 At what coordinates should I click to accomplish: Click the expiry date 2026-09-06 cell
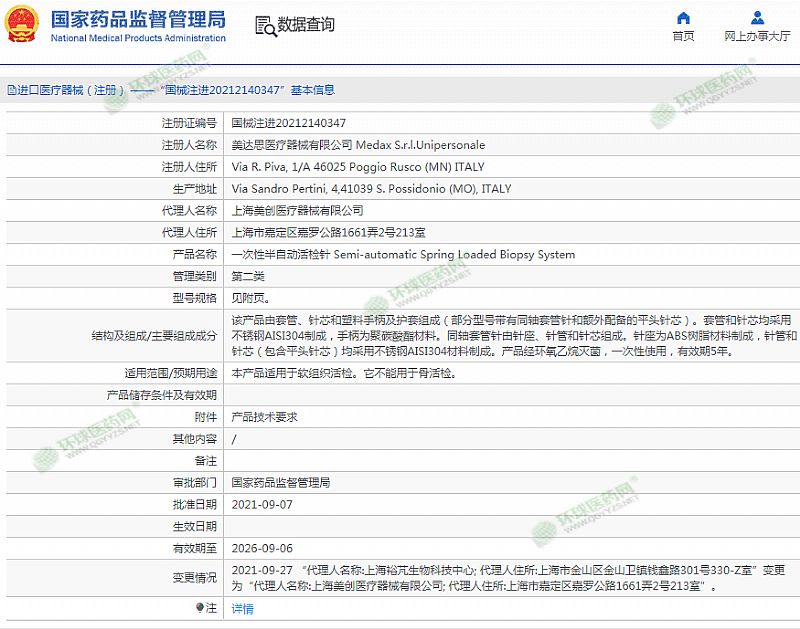(x=261, y=548)
